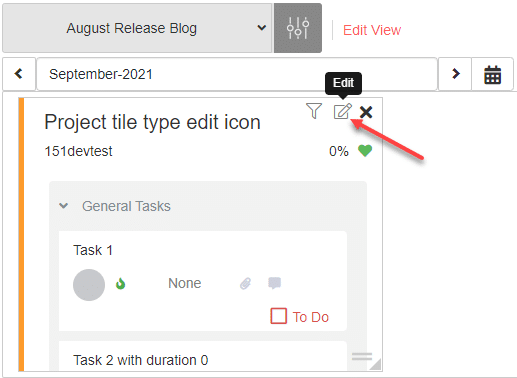Click the Project tile type edit icon title

152,122
